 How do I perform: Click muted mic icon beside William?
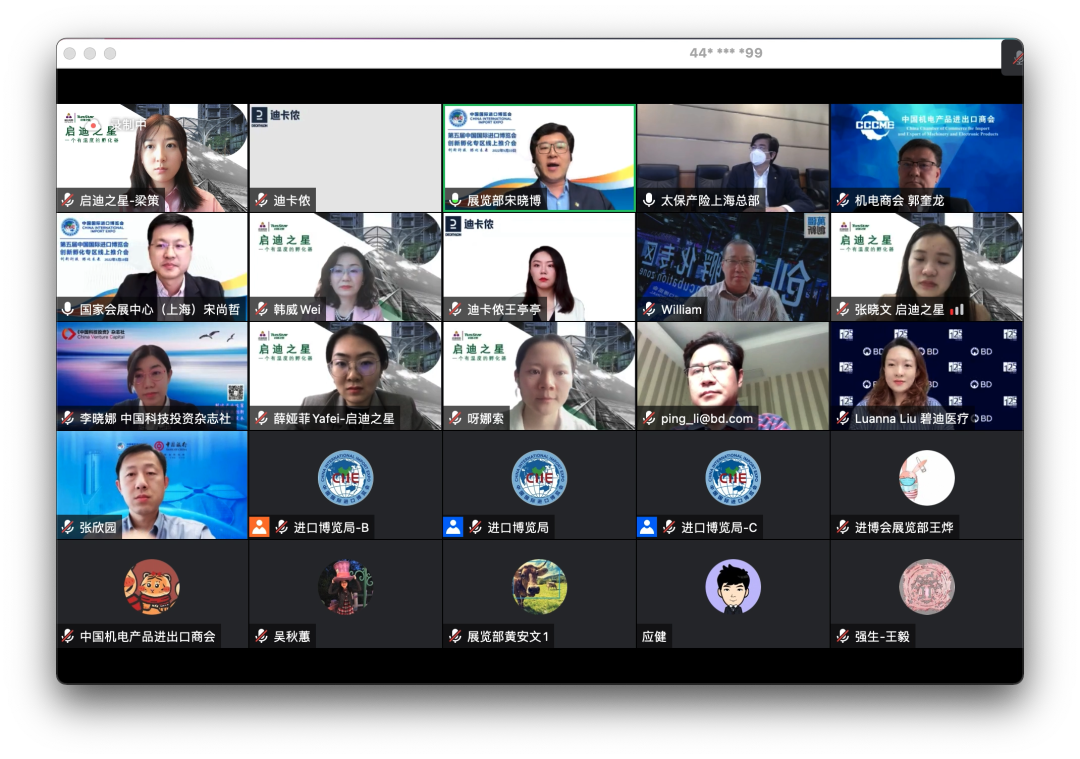click(x=649, y=309)
